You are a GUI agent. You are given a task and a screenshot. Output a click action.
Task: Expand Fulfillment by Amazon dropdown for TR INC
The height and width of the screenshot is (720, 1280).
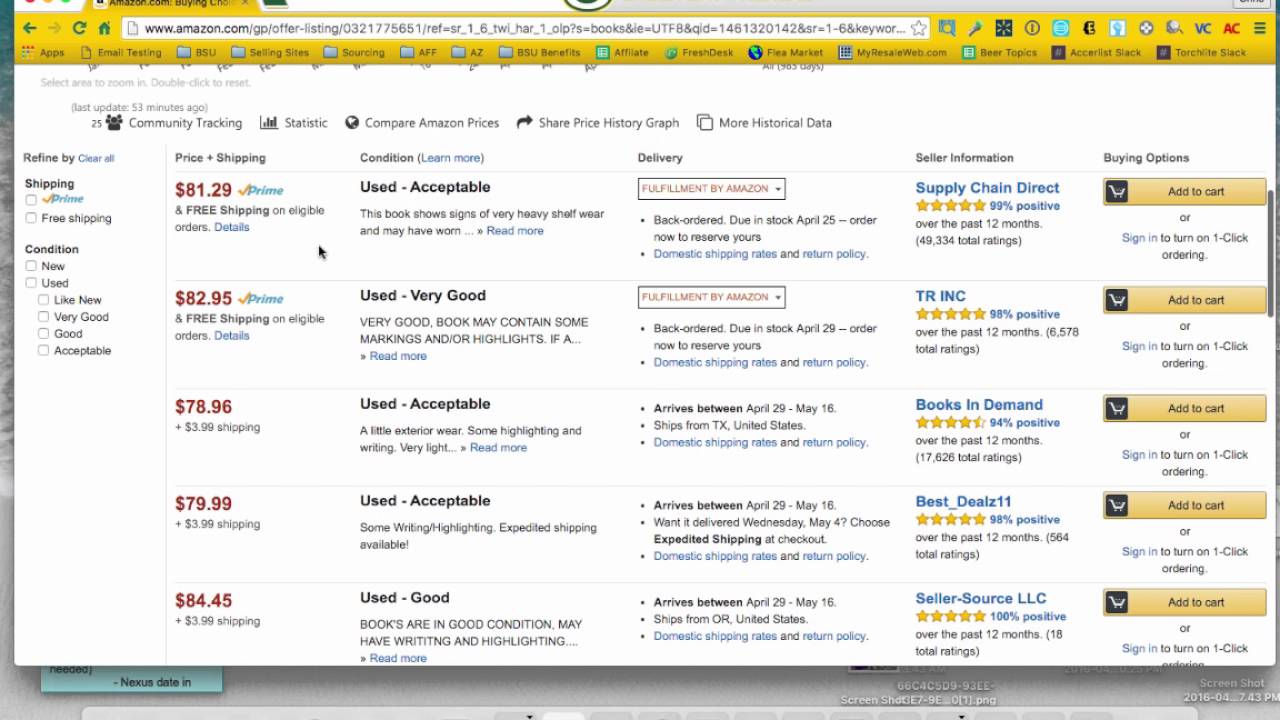click(x=711, y=297)
